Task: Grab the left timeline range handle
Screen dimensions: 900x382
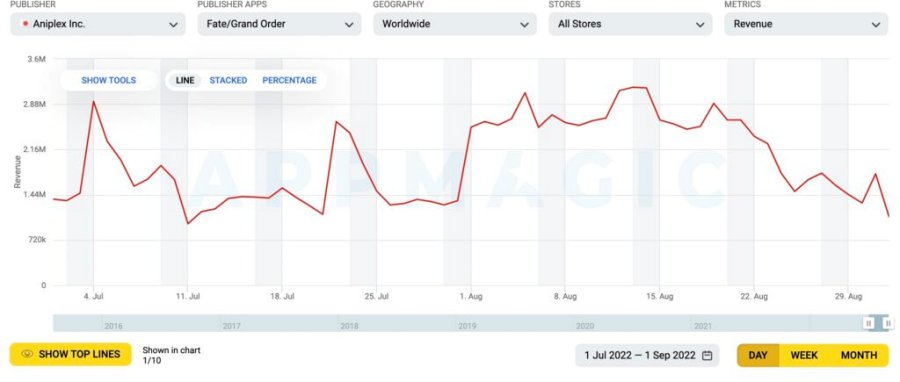Action: (868, 323)
